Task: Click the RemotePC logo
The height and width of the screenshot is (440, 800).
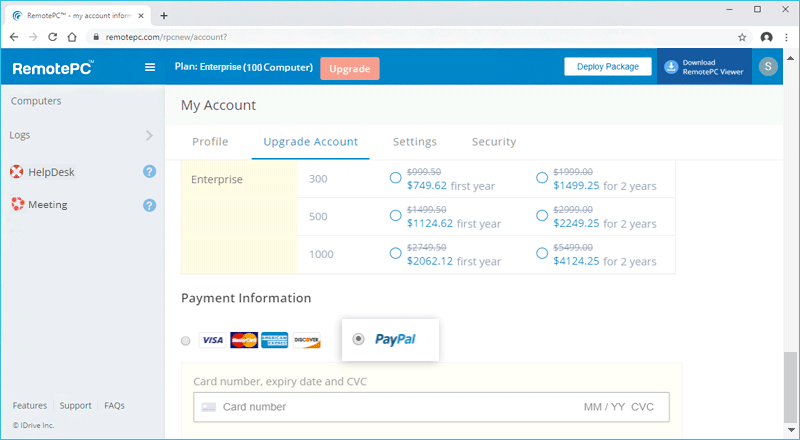Action: (53, 68)
